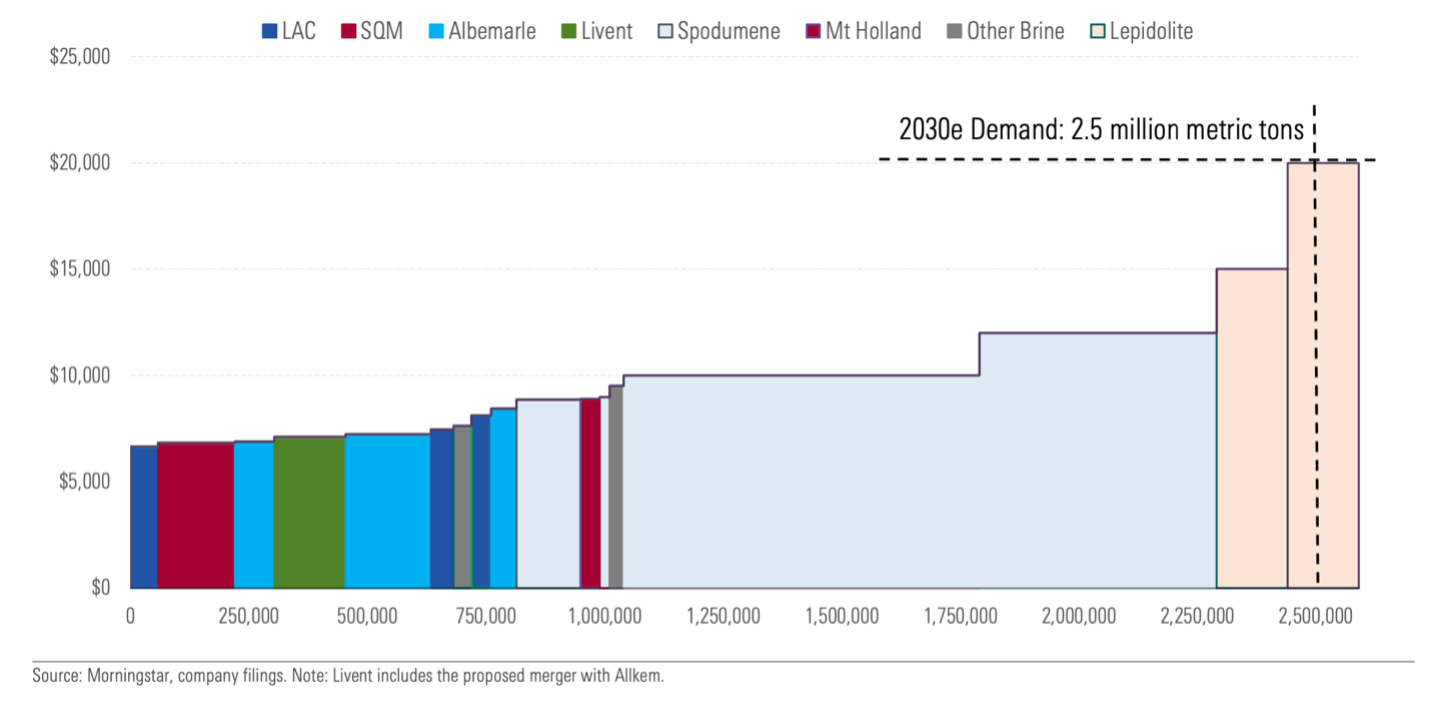The width and height of the screenshot is (1430, 702).
Task: Click the gray Other Brine legend swatch
Action: tap(954, 32)
